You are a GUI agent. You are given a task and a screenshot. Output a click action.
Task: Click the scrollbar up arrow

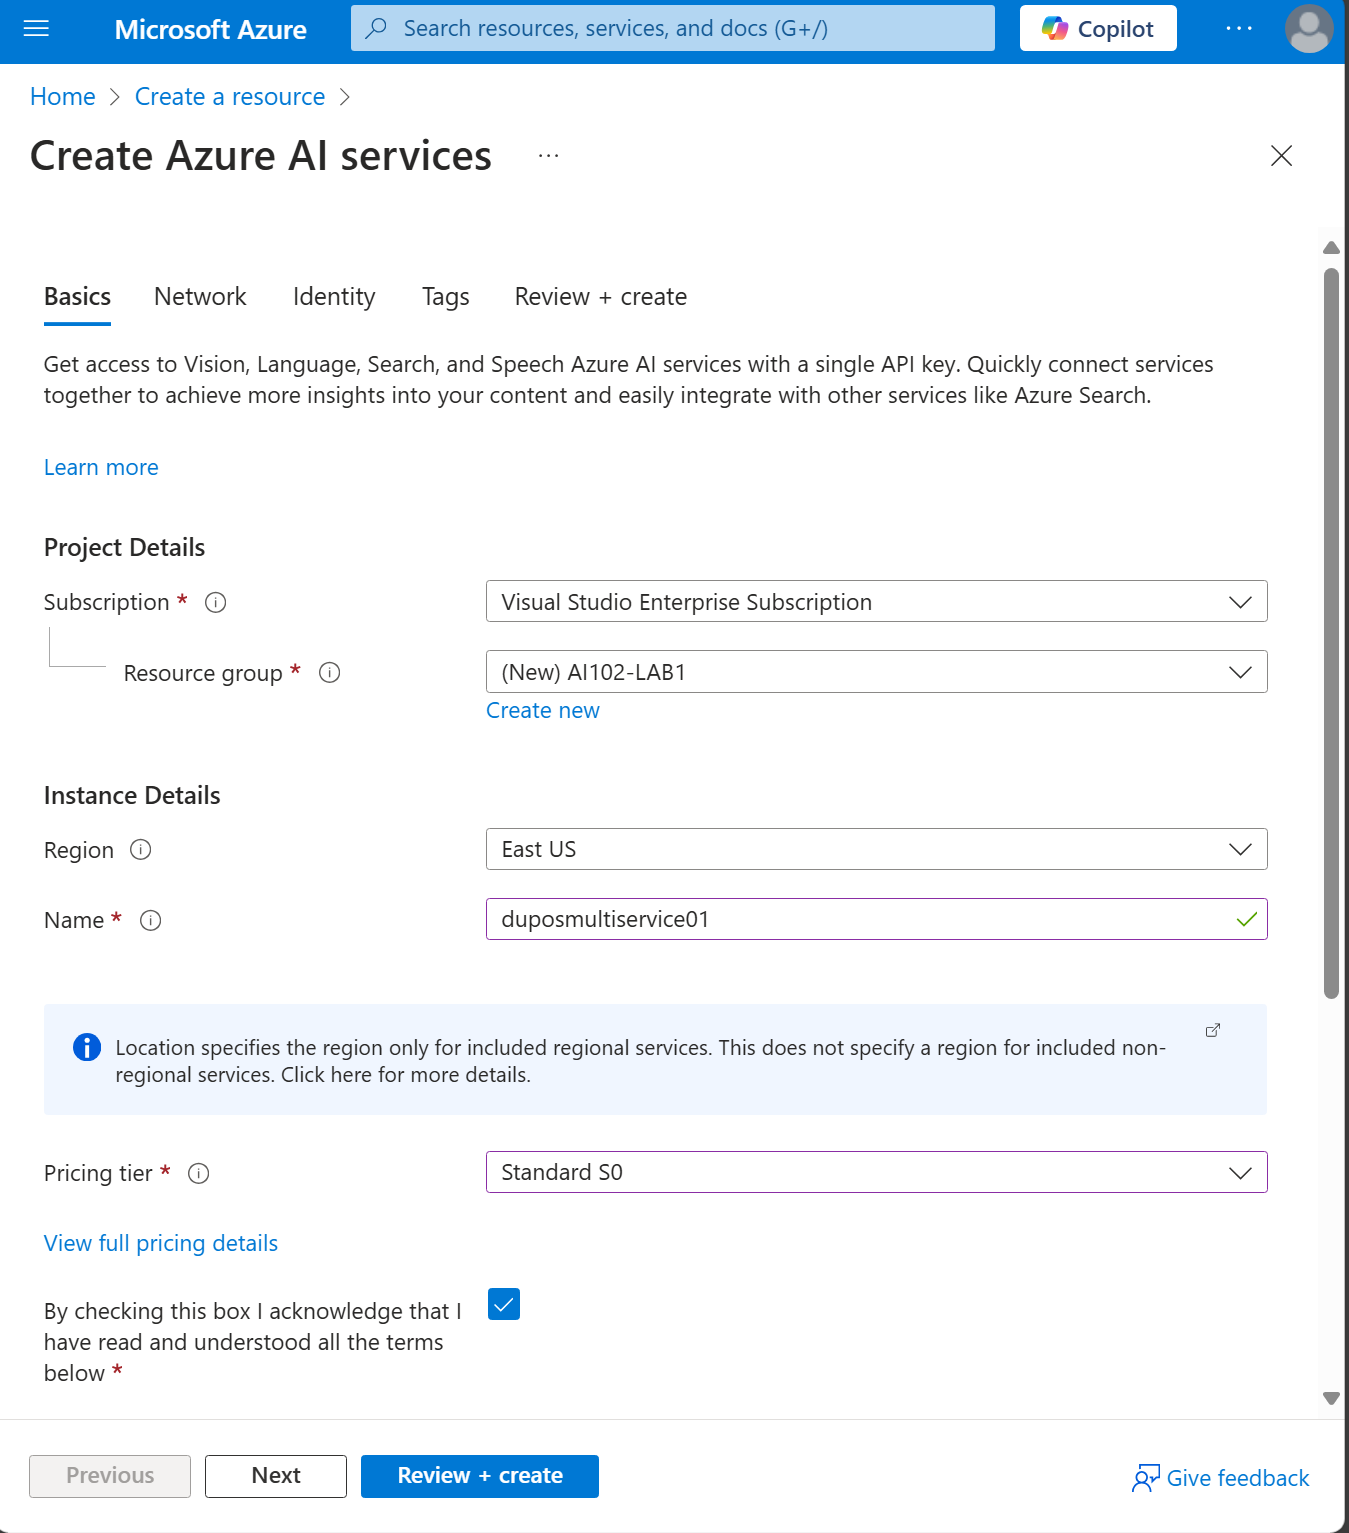(1331, 248)
